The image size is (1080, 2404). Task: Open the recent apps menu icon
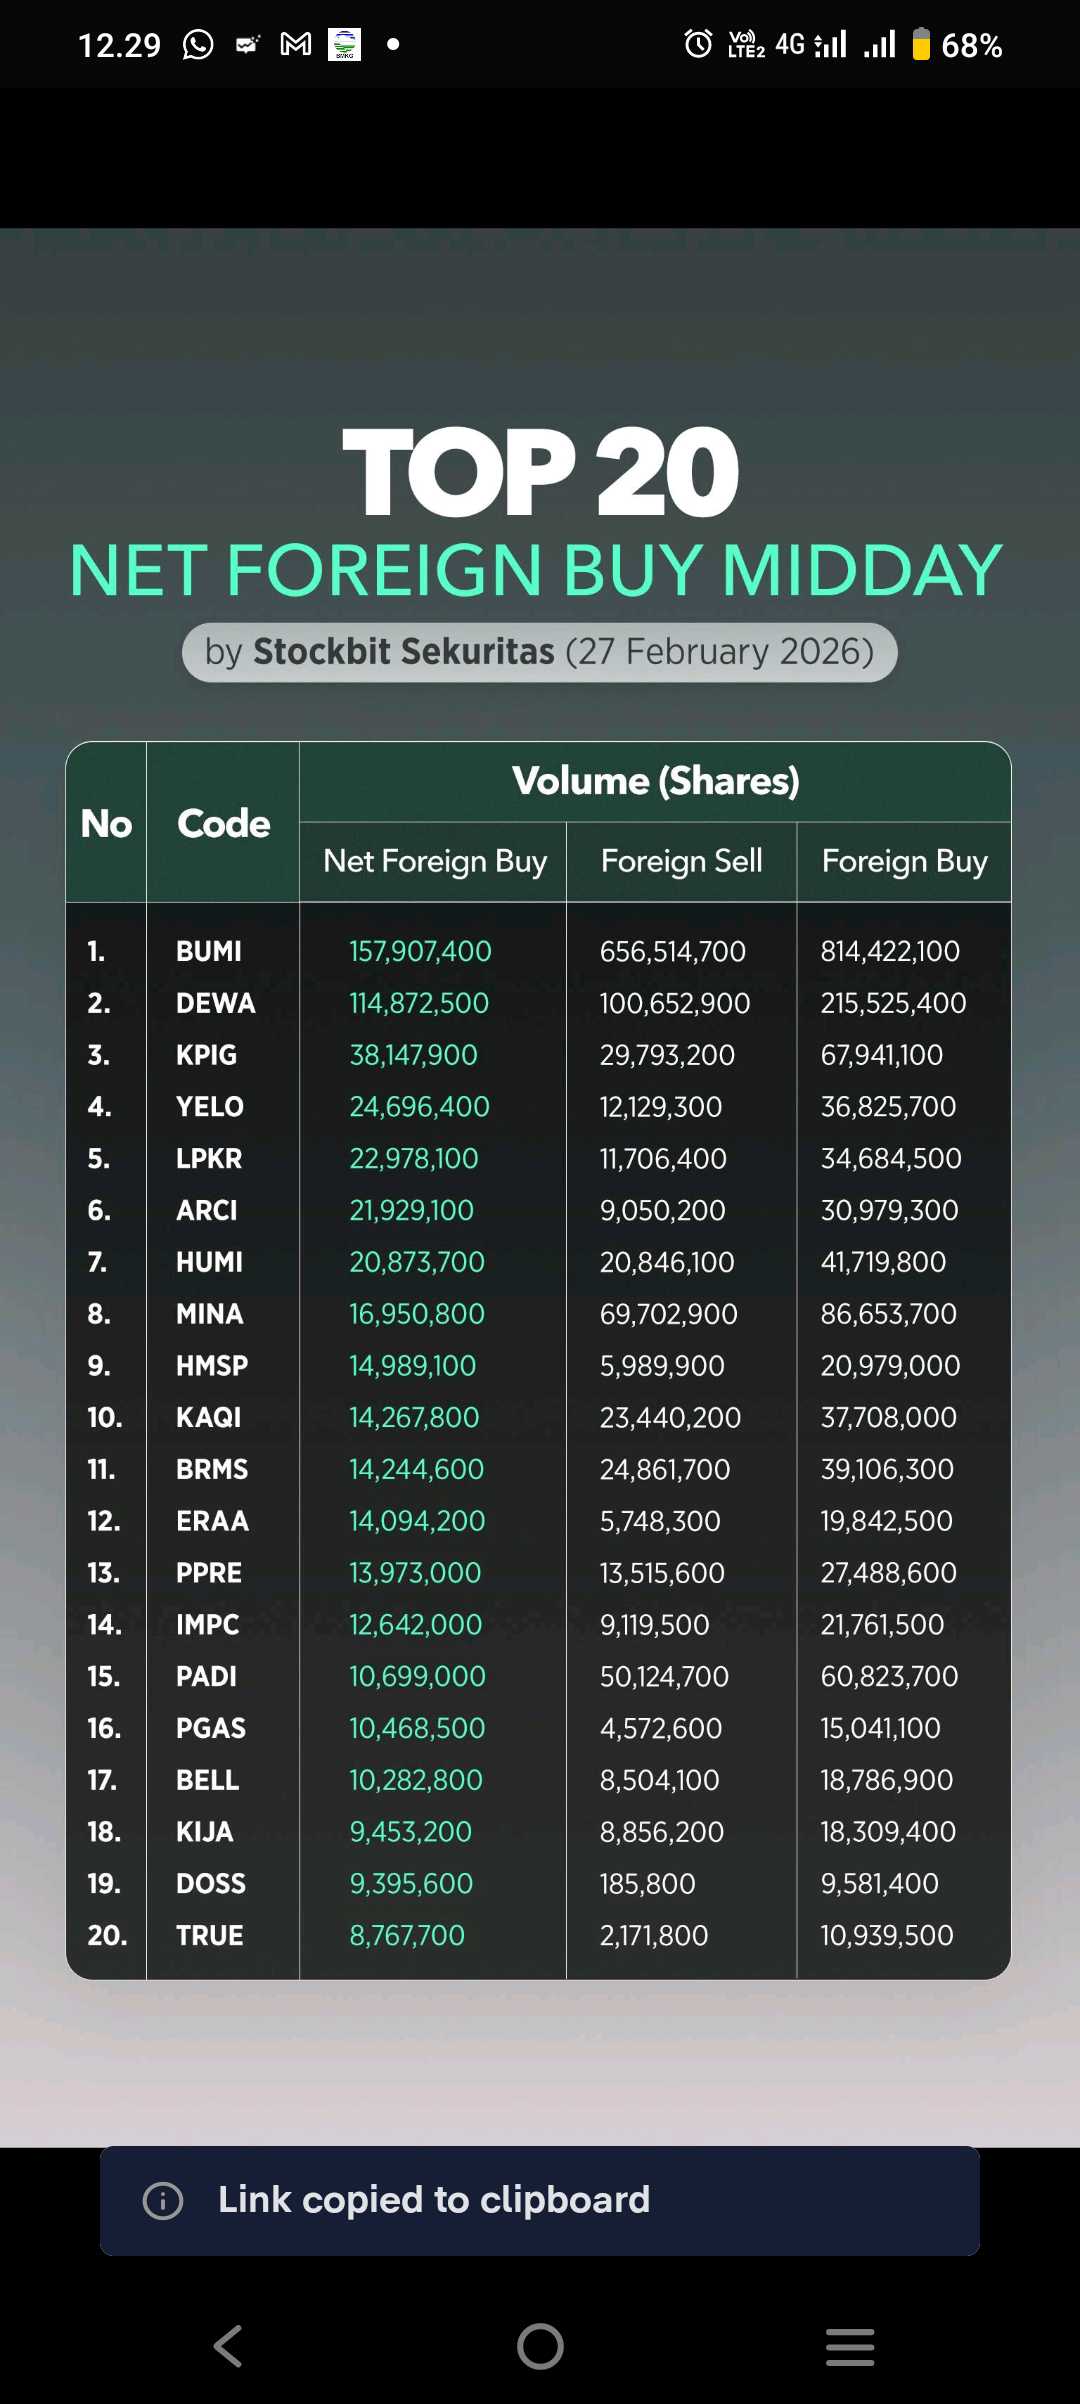850,2346
